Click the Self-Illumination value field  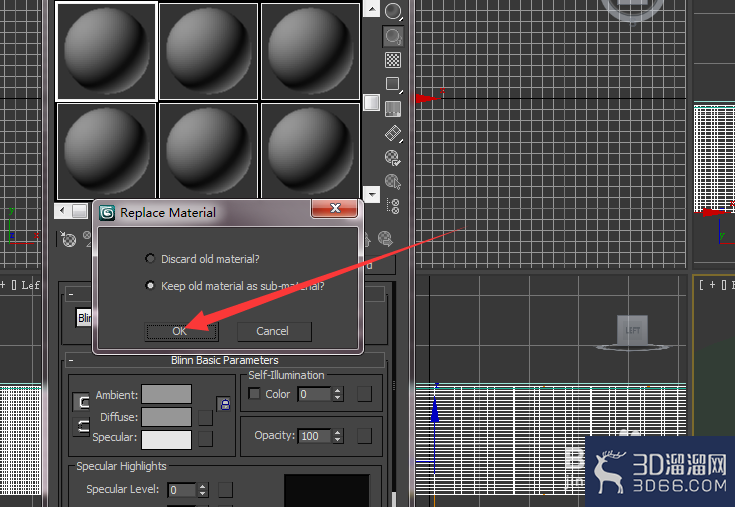pyautogui.click(x=315, y=394)
